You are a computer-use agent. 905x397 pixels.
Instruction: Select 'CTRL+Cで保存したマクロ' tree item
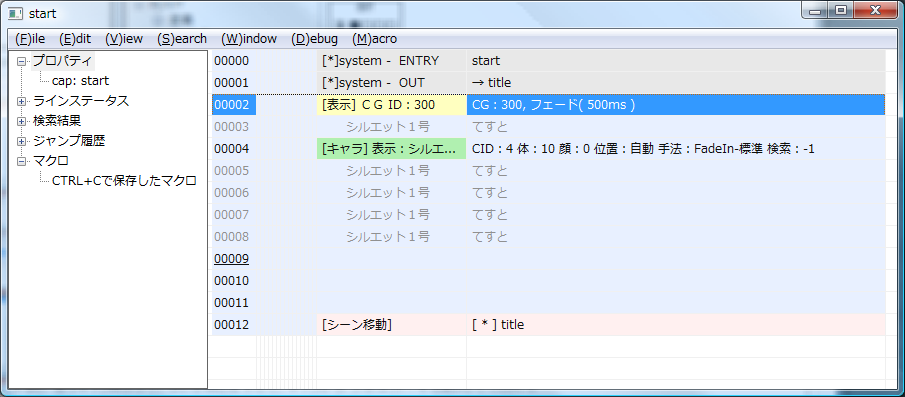[x=124, y=181]
